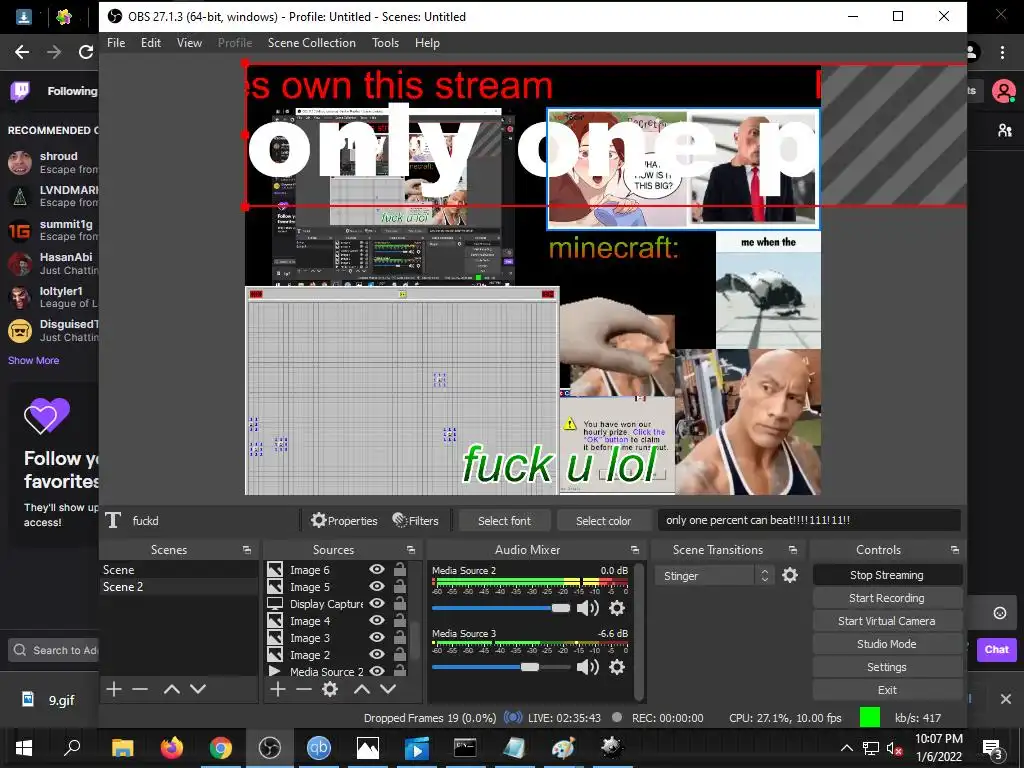The height and width of the screenshot is (768, 1024).
Task: Lock the Image 3 source
Action: pos(400,637)
